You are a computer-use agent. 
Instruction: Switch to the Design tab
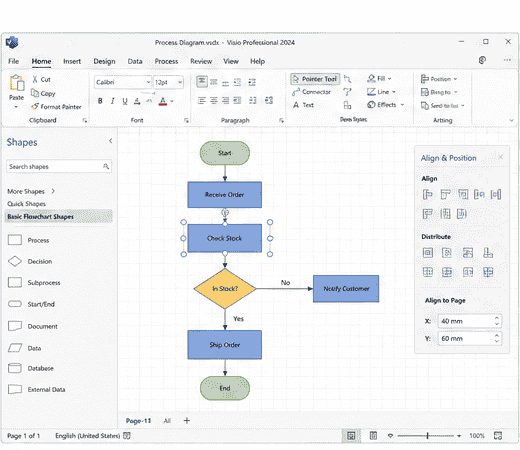[104, 61]
